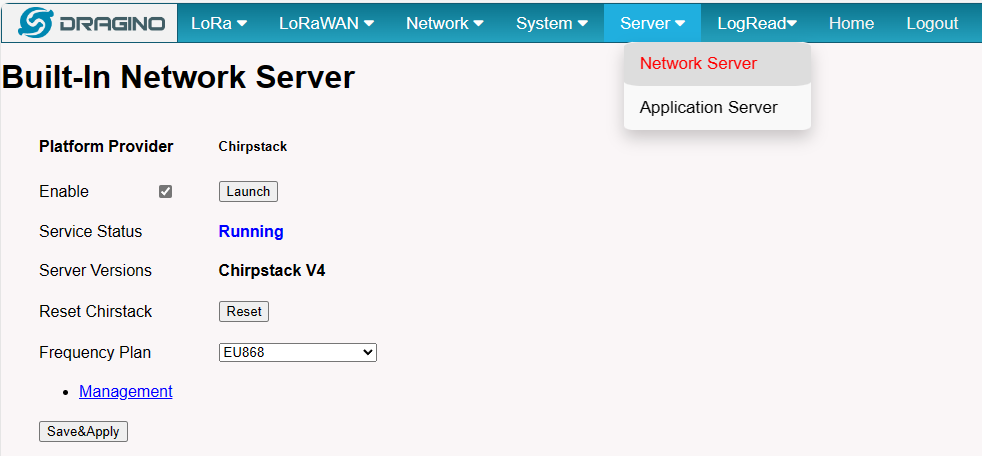This screenshot has height=456, width=982.
Task: Click the Frequency Plan label
Action: 95,353
